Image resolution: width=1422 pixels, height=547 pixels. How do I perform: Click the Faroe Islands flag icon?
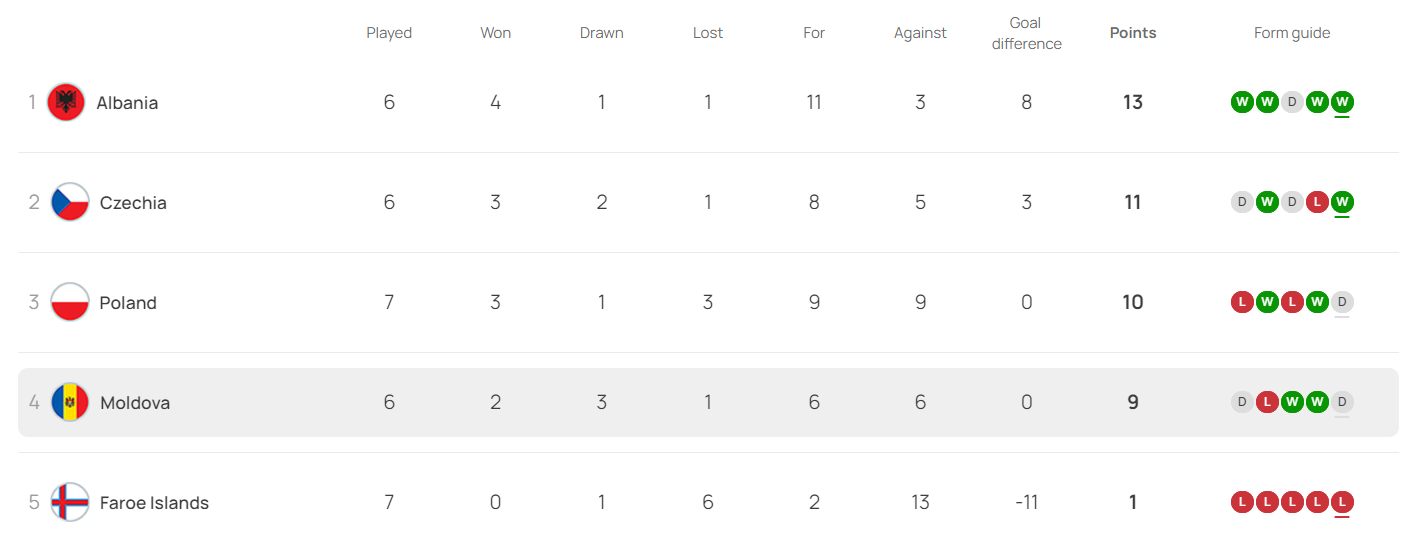[70, 502]
